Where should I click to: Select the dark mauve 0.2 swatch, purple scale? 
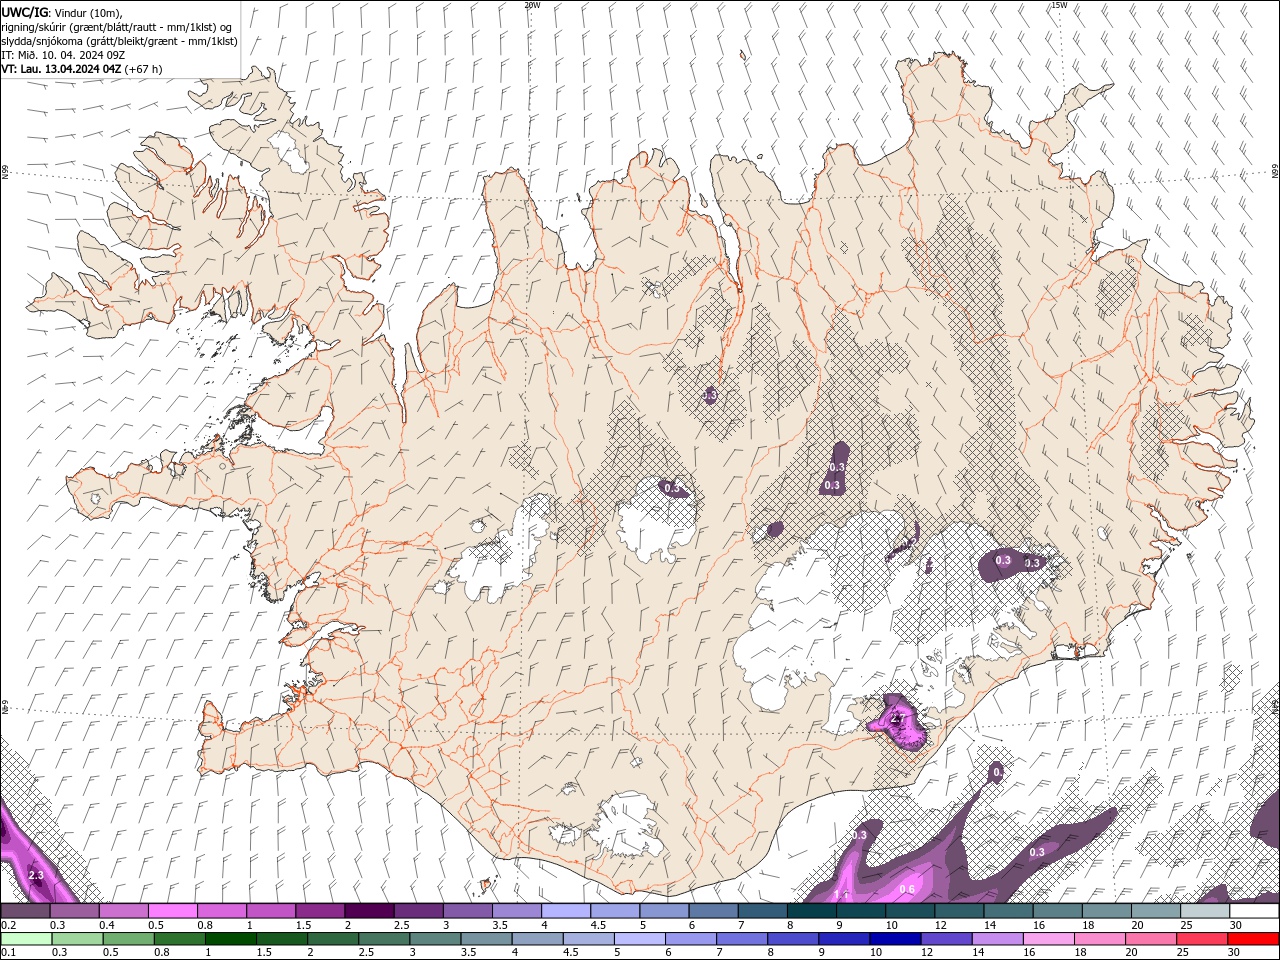[x=25, y=911]
